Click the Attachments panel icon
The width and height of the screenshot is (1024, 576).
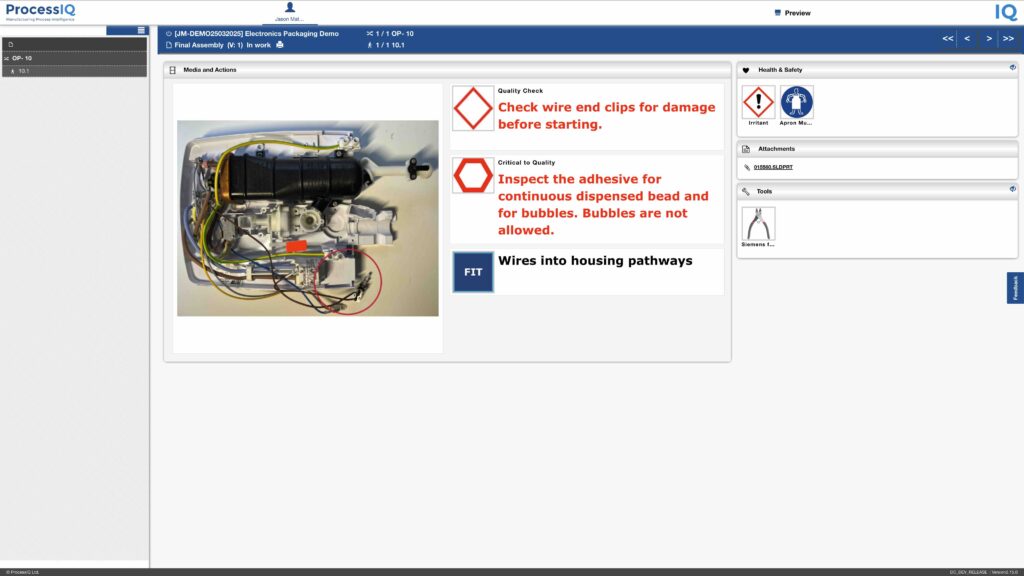(746, 149)
